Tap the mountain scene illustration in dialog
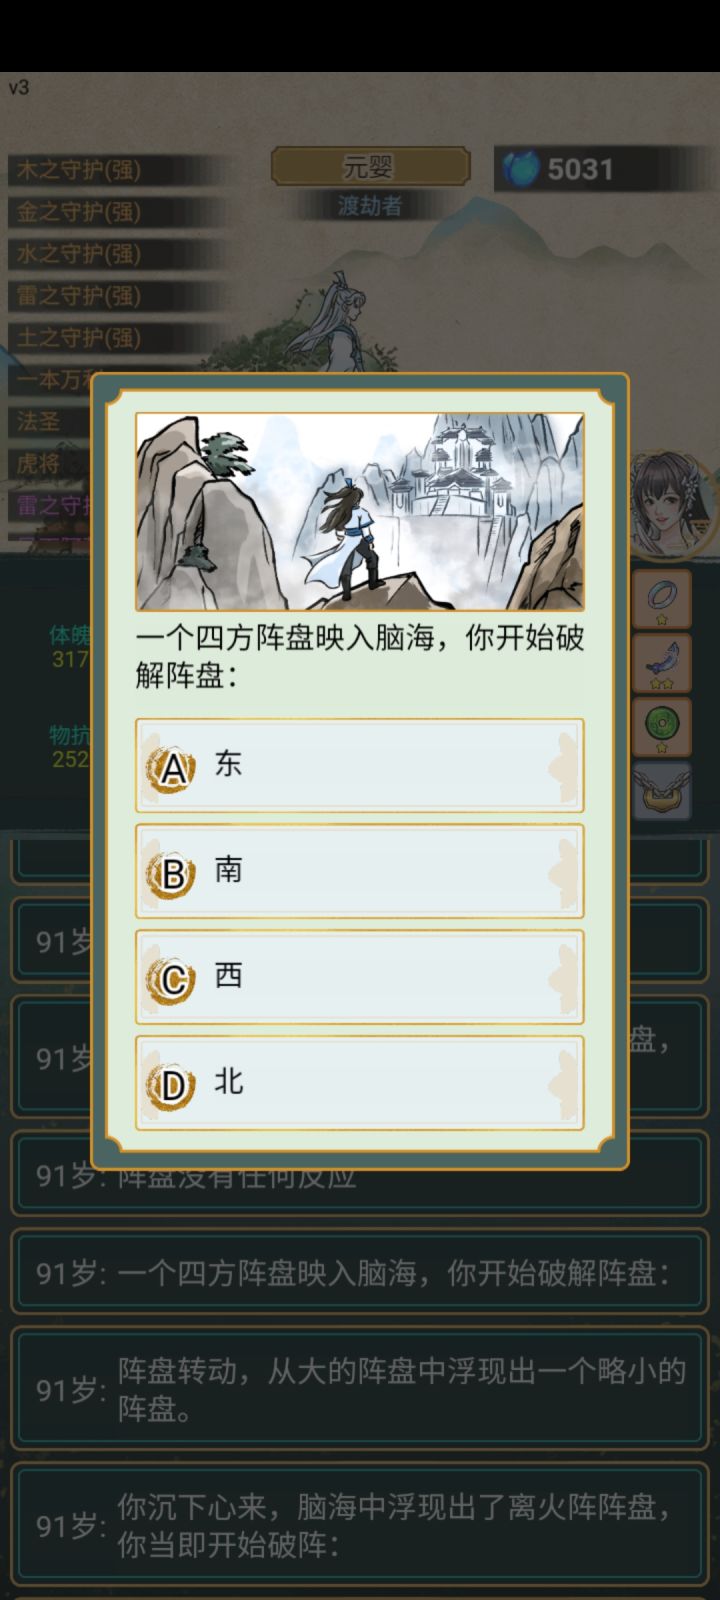720x1600 pixels. 360,511
